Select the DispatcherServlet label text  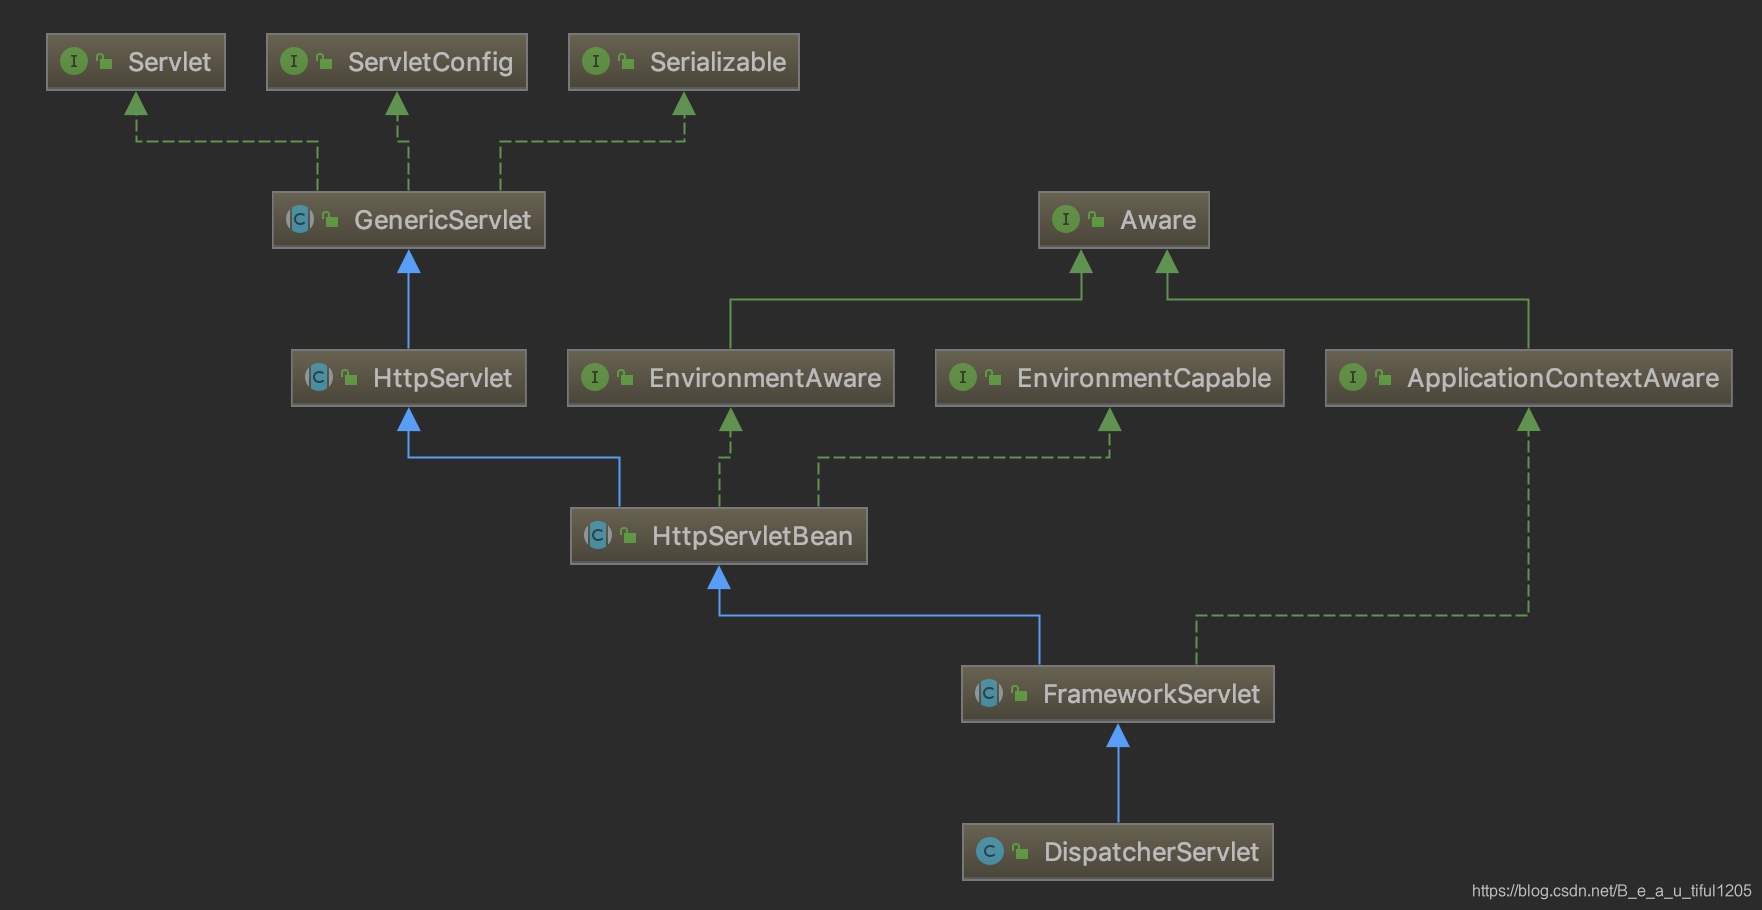tap(1151, 852)
